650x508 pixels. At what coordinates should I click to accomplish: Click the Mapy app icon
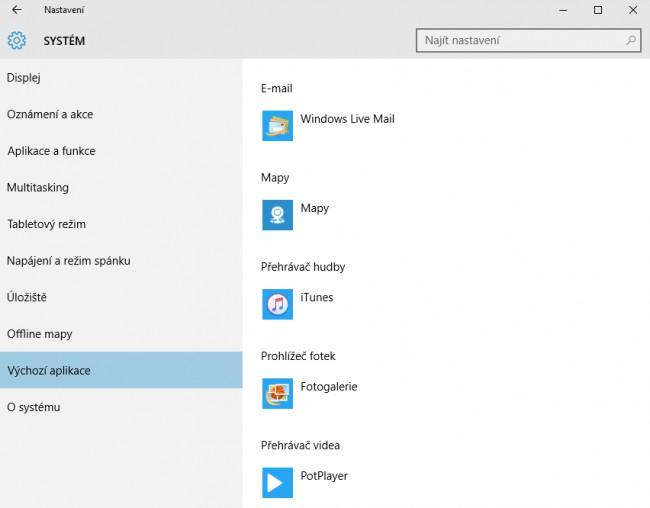pos(277,215)
